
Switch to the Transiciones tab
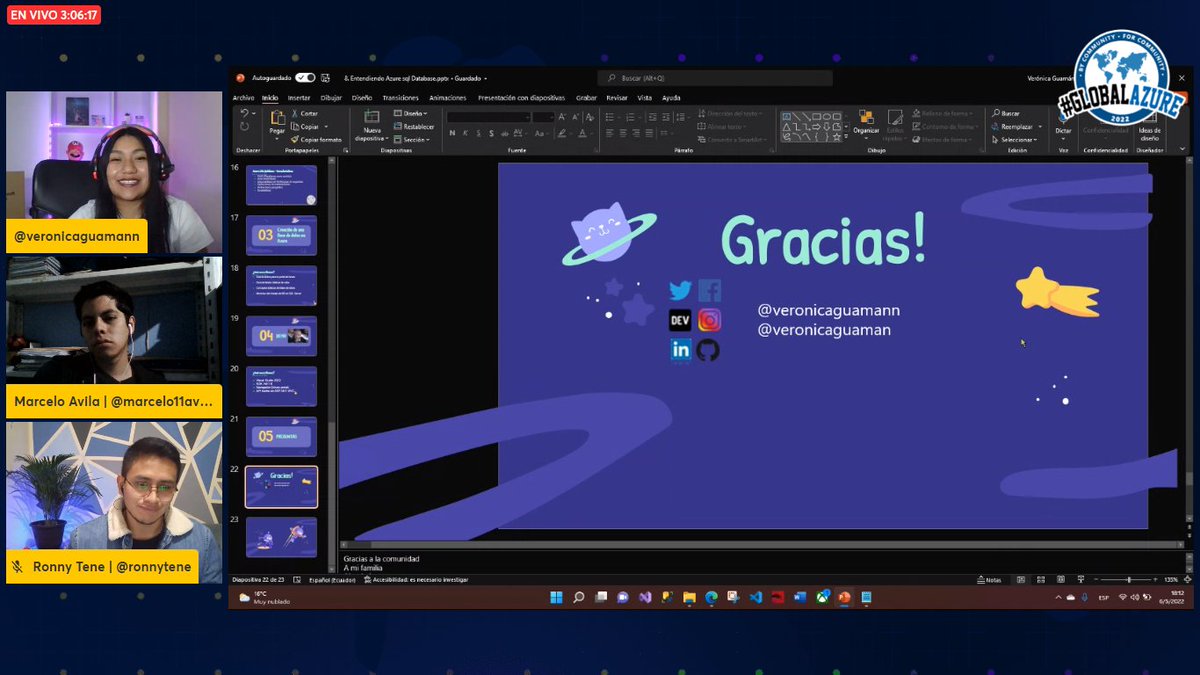tap(400, 98)
